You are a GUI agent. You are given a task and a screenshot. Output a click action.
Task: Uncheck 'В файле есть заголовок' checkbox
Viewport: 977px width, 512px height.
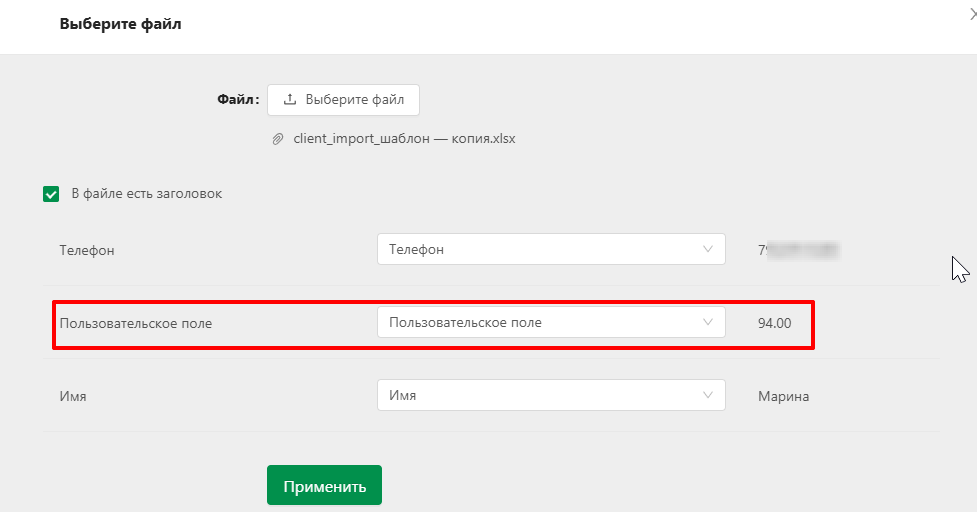coord(51,194)
